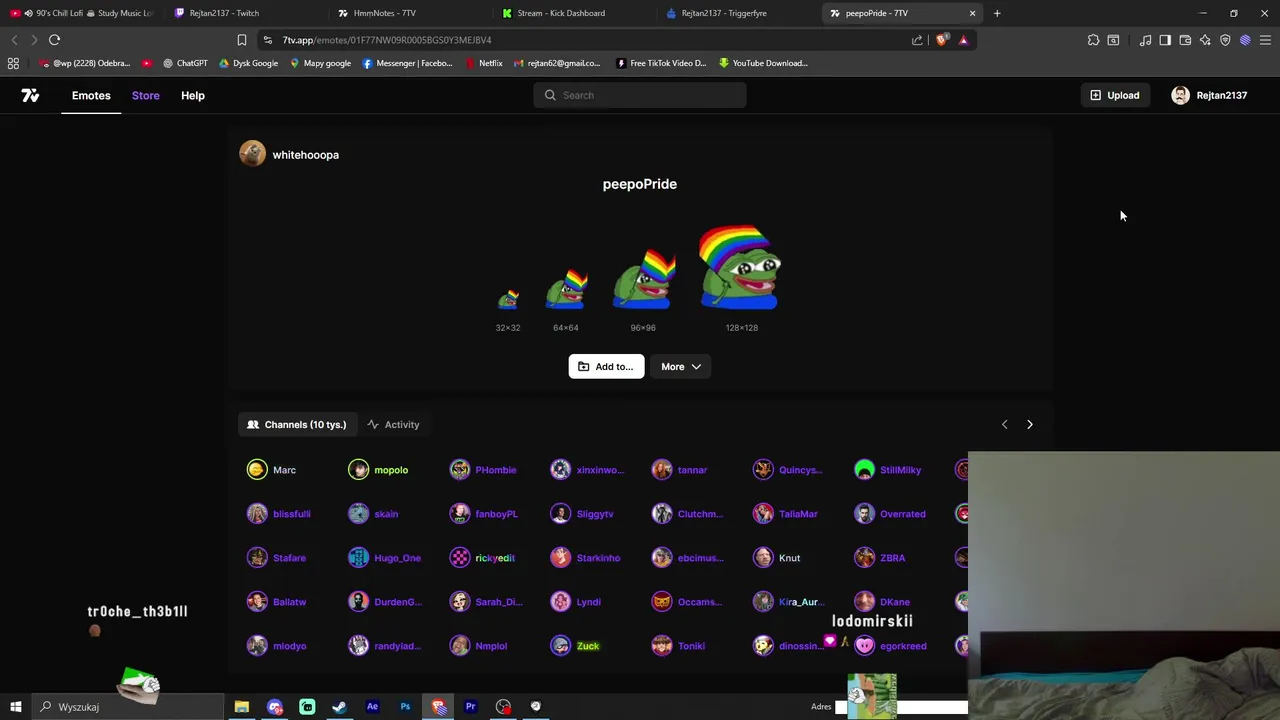Open channel Toniki
This screenshot has height=720, width=1280.
[679, 646]
